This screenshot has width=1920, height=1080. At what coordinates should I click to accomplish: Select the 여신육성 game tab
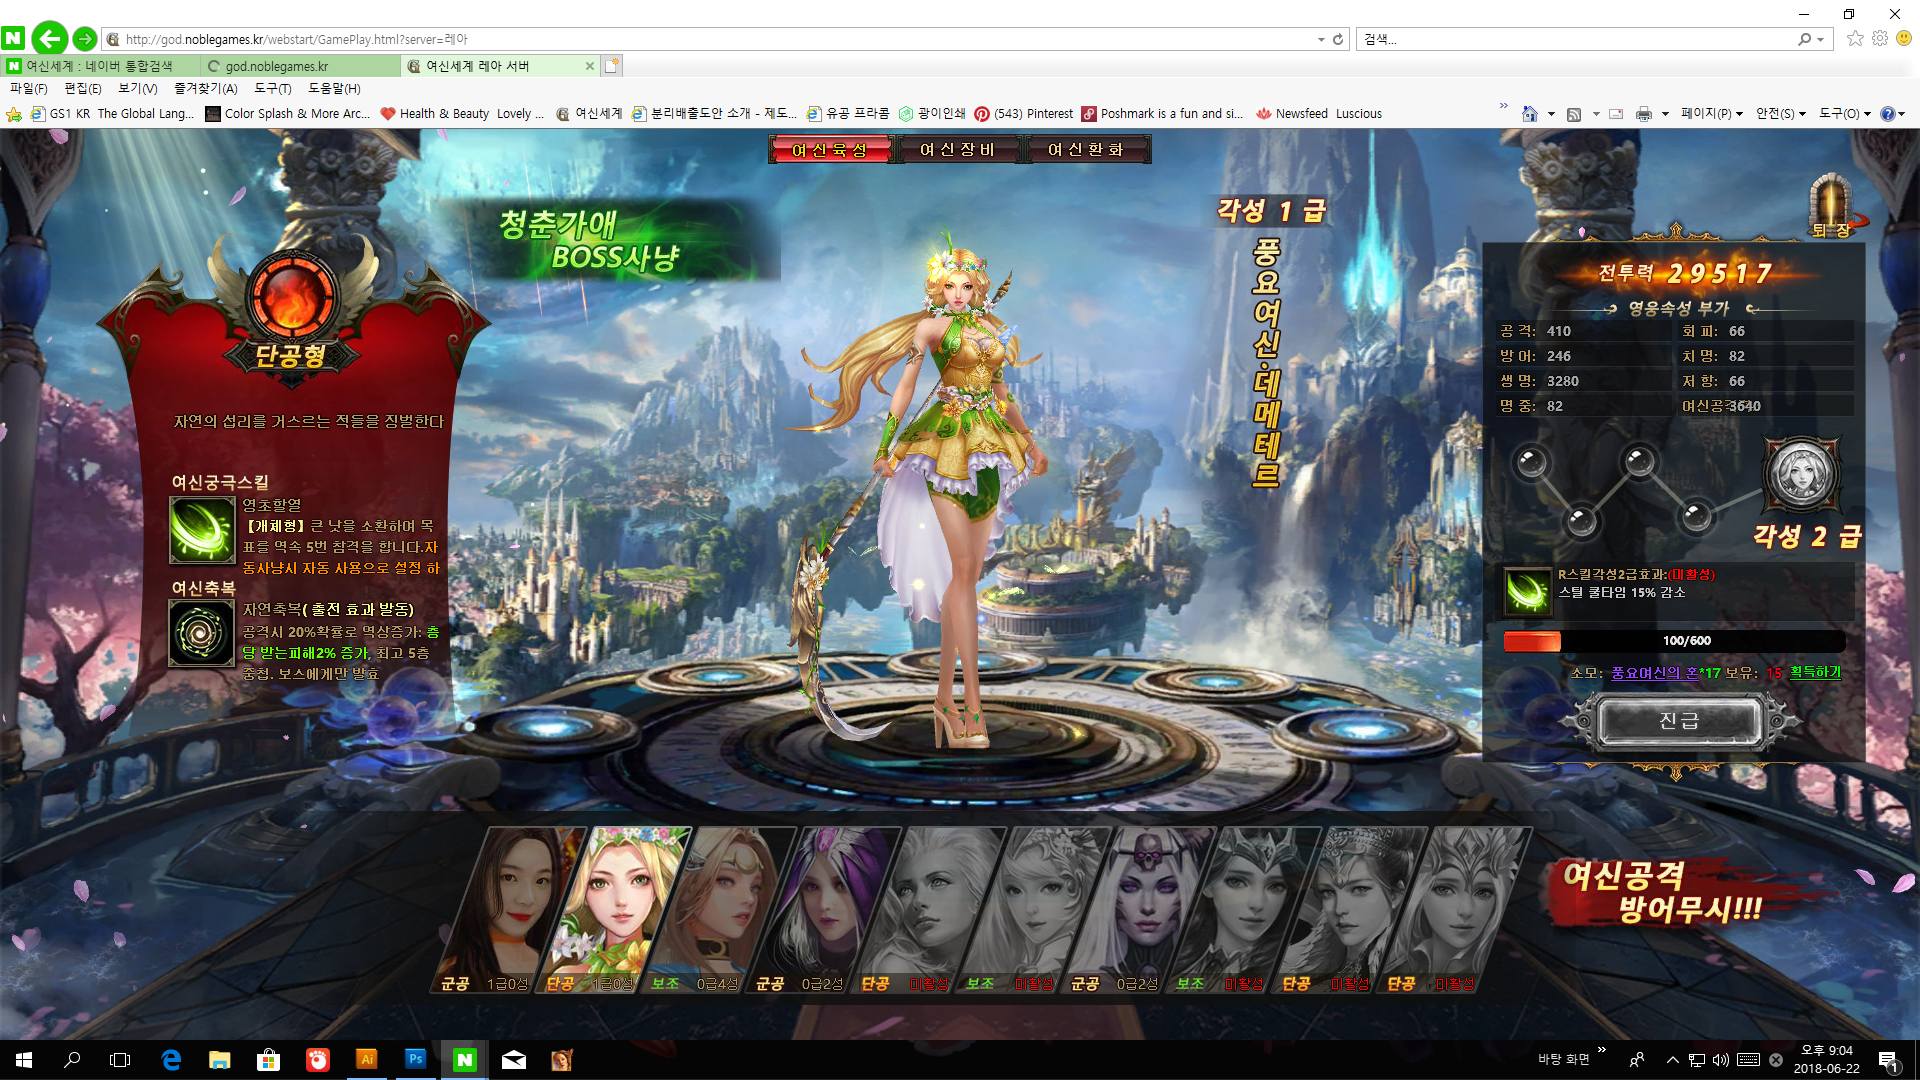click(x=829, y=150)
